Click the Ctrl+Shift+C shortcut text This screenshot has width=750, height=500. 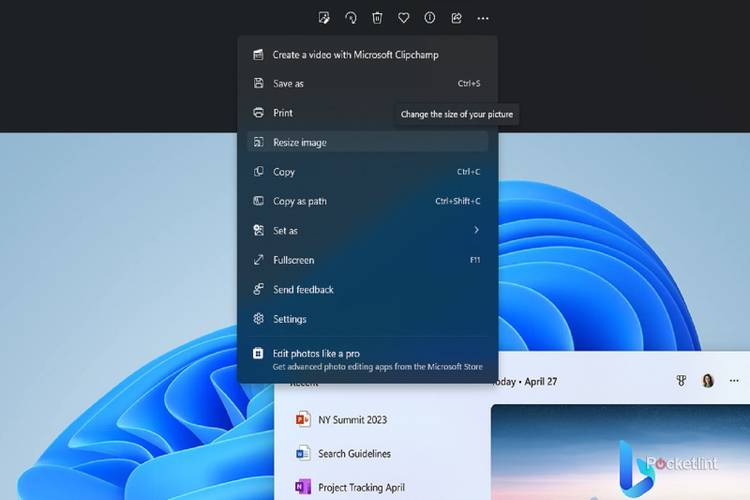pyautogui.click(x=458, y=201)
